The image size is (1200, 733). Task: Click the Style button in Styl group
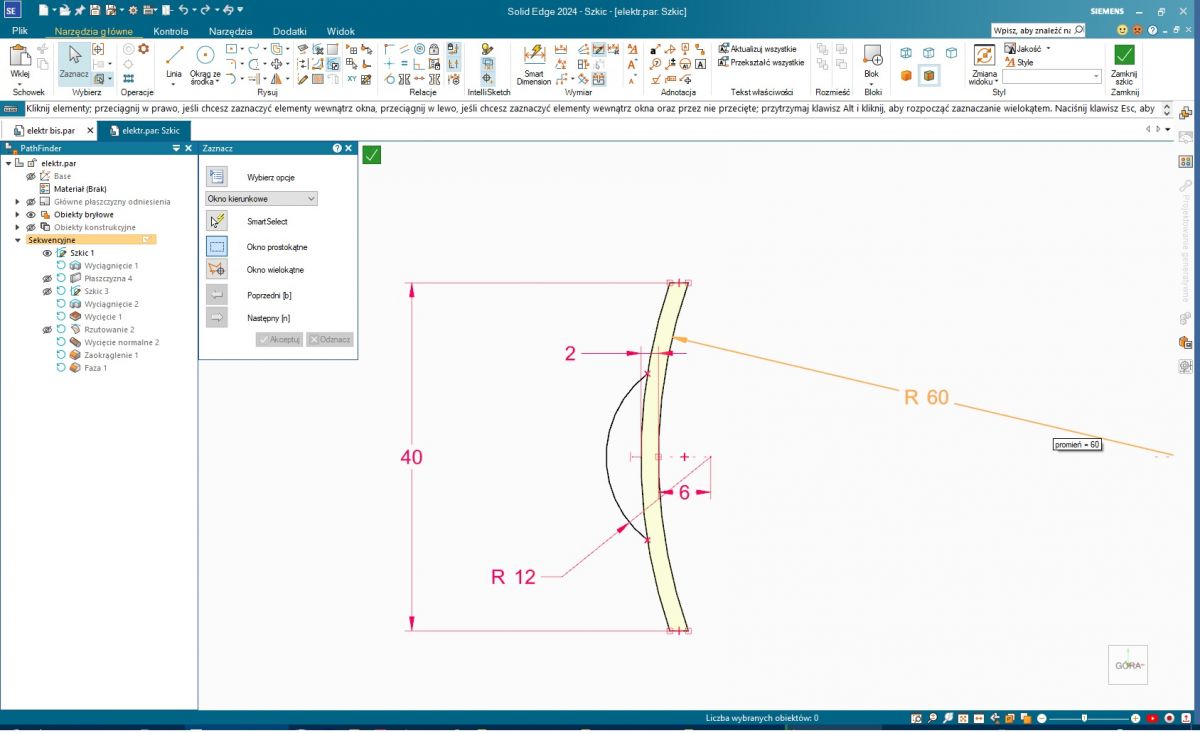[x=1019, y=62]
